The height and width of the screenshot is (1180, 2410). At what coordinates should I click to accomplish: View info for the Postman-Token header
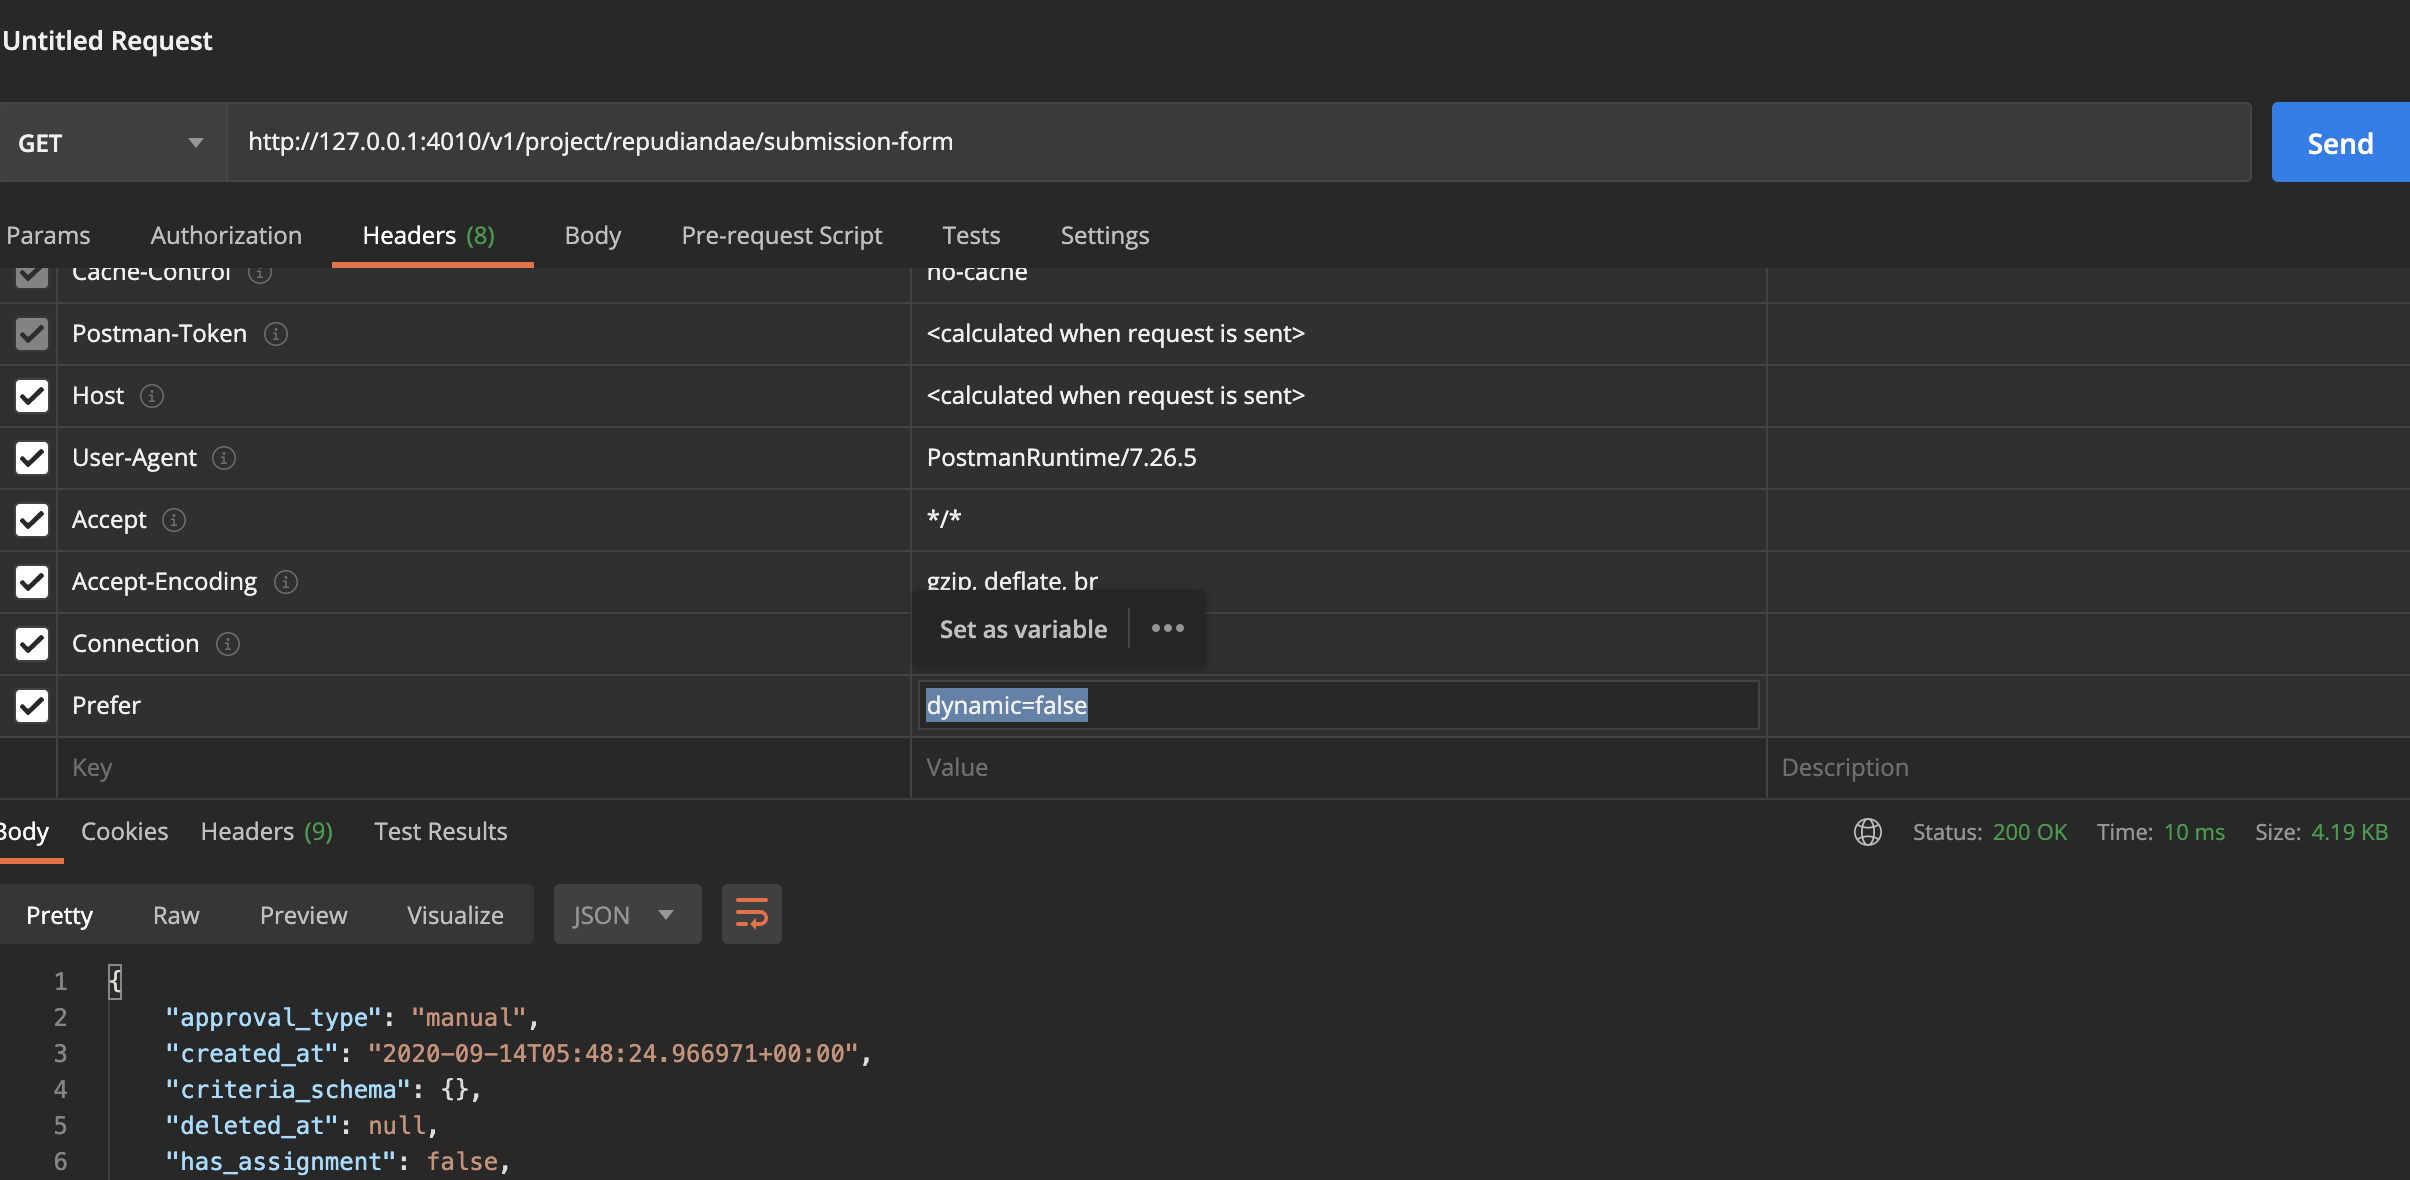275,334
